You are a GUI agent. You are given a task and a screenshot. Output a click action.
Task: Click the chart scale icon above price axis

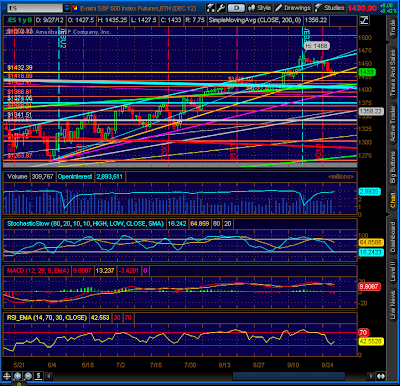pyautogui.click(x=364, y=20)
